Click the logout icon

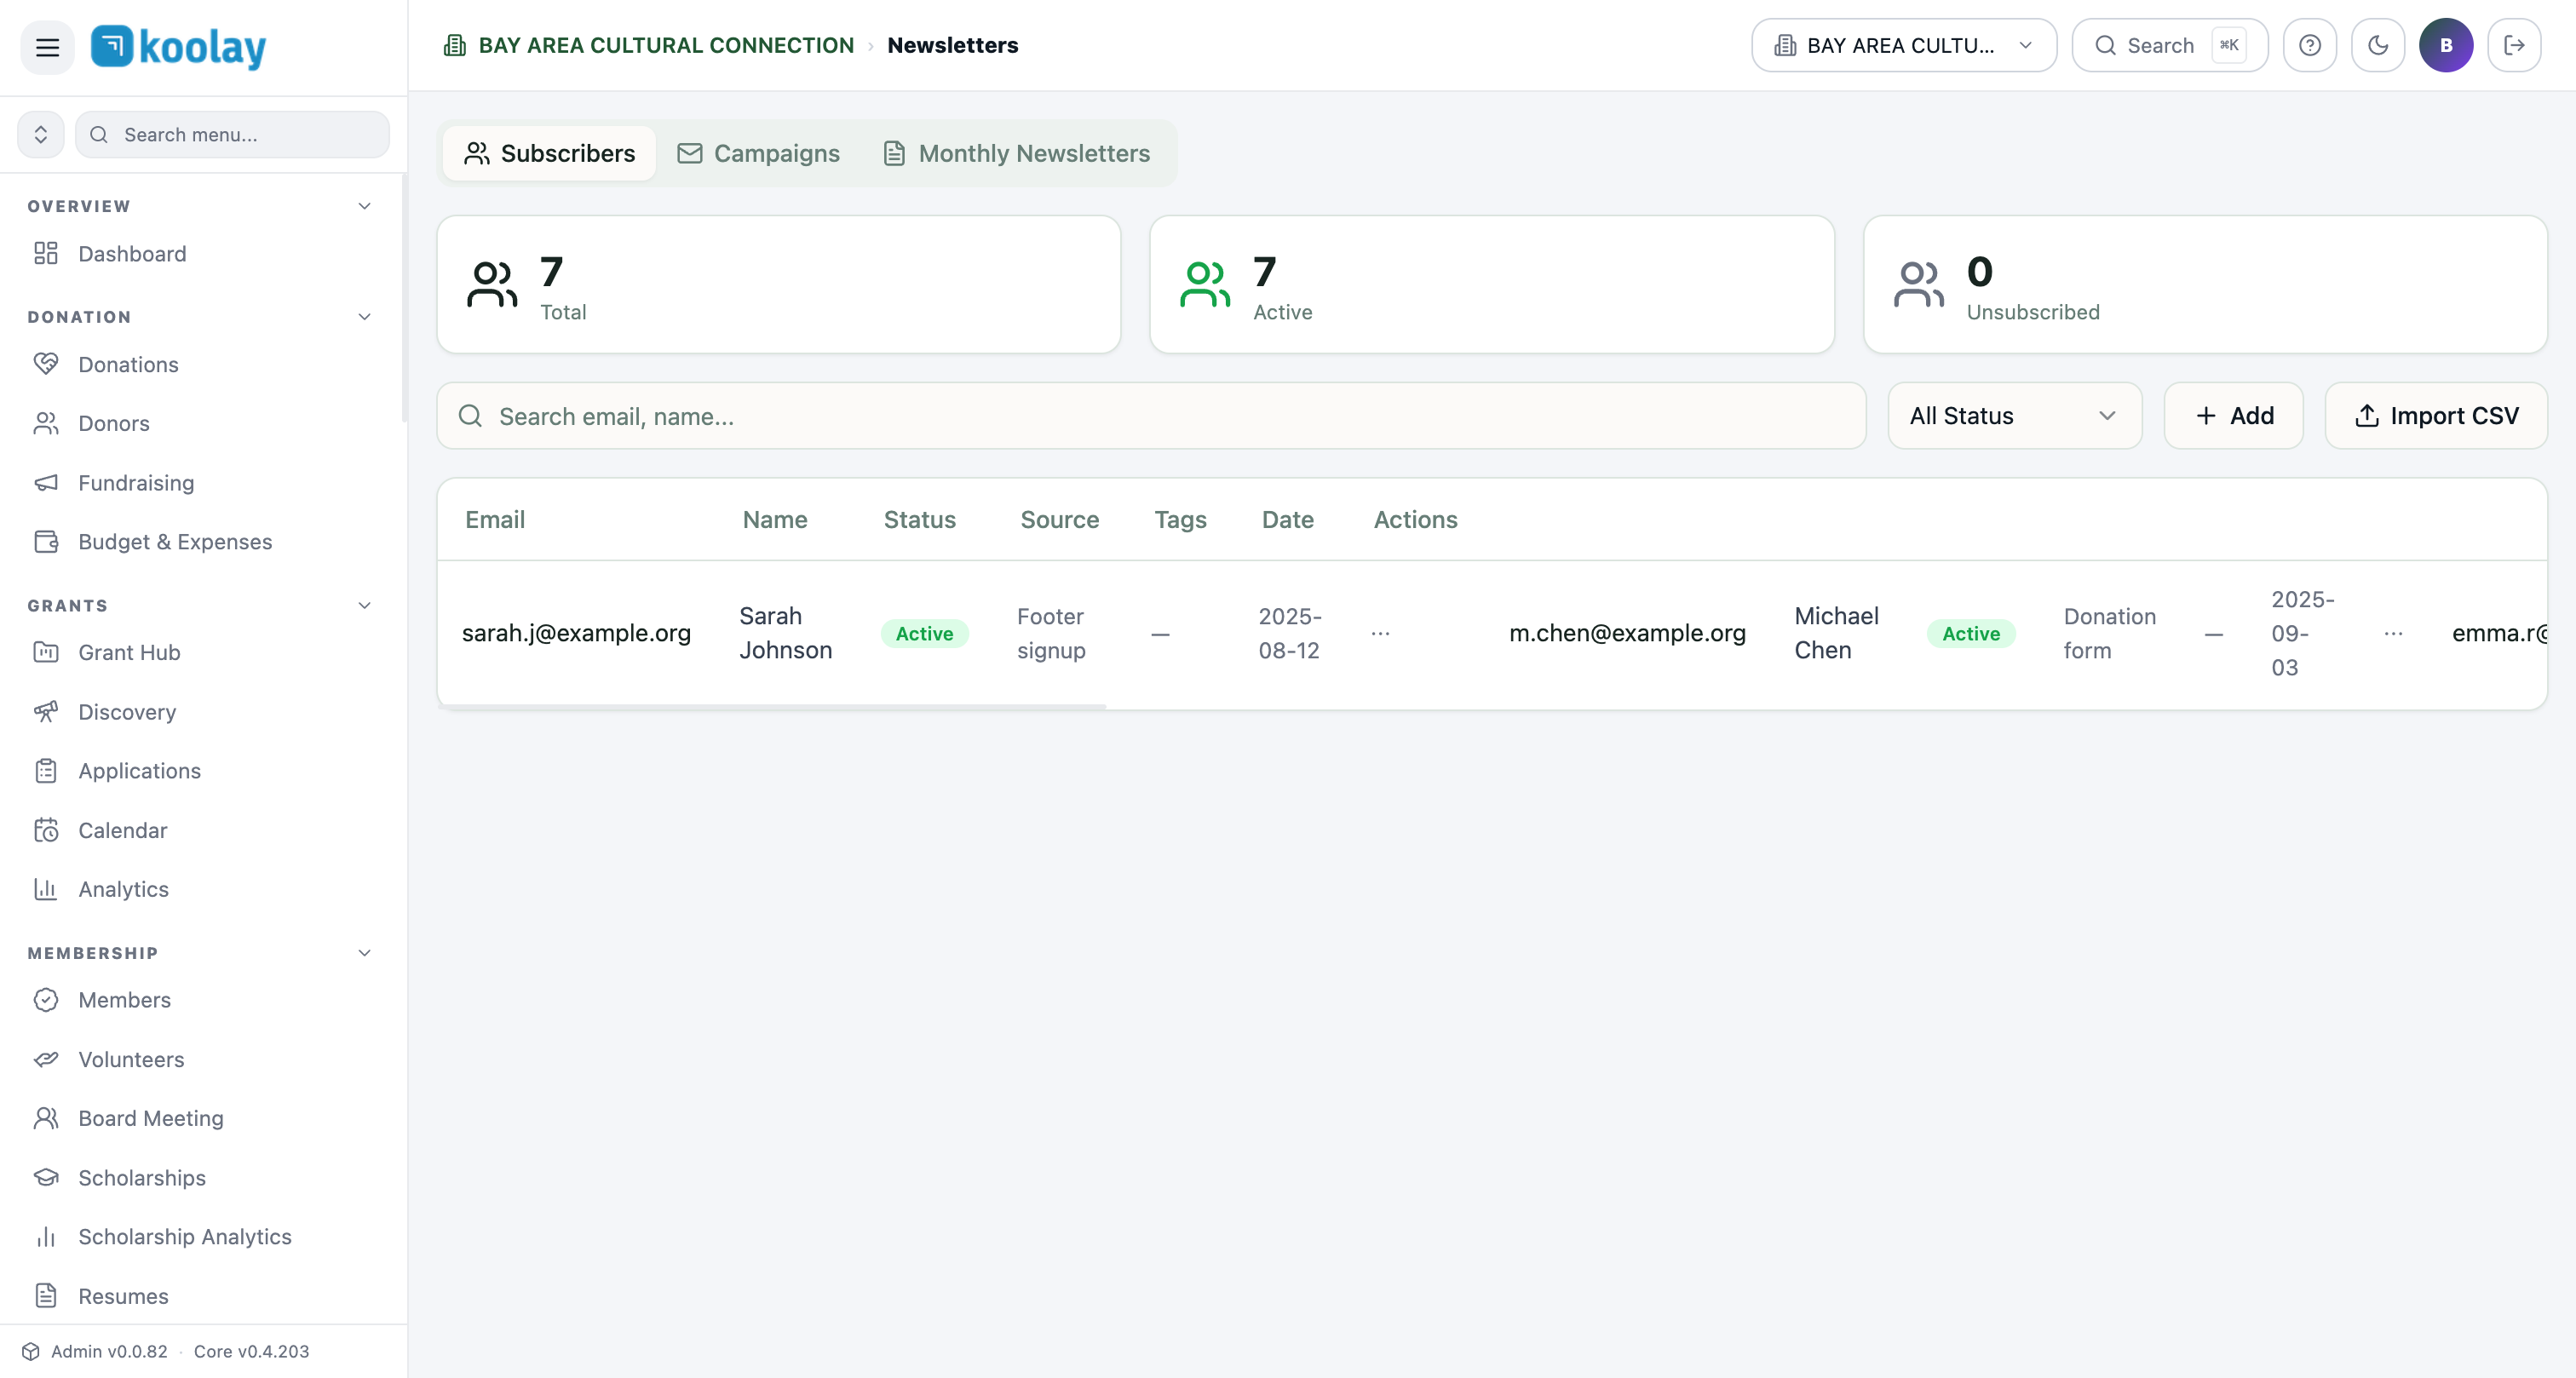coord(2514,45)
